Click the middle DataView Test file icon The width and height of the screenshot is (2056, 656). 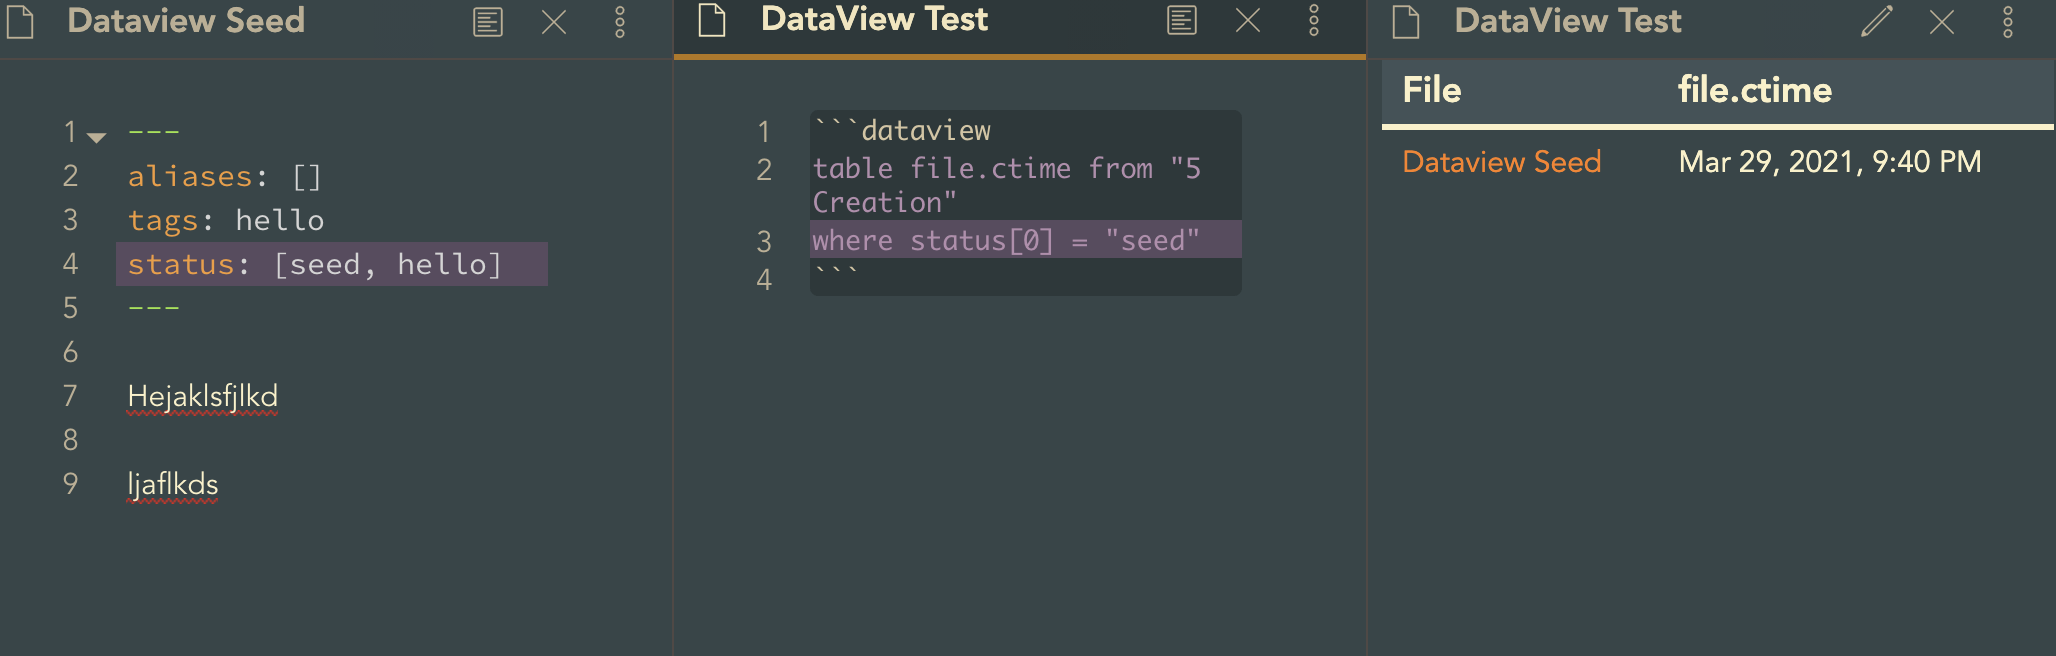[x=712, y=20]
